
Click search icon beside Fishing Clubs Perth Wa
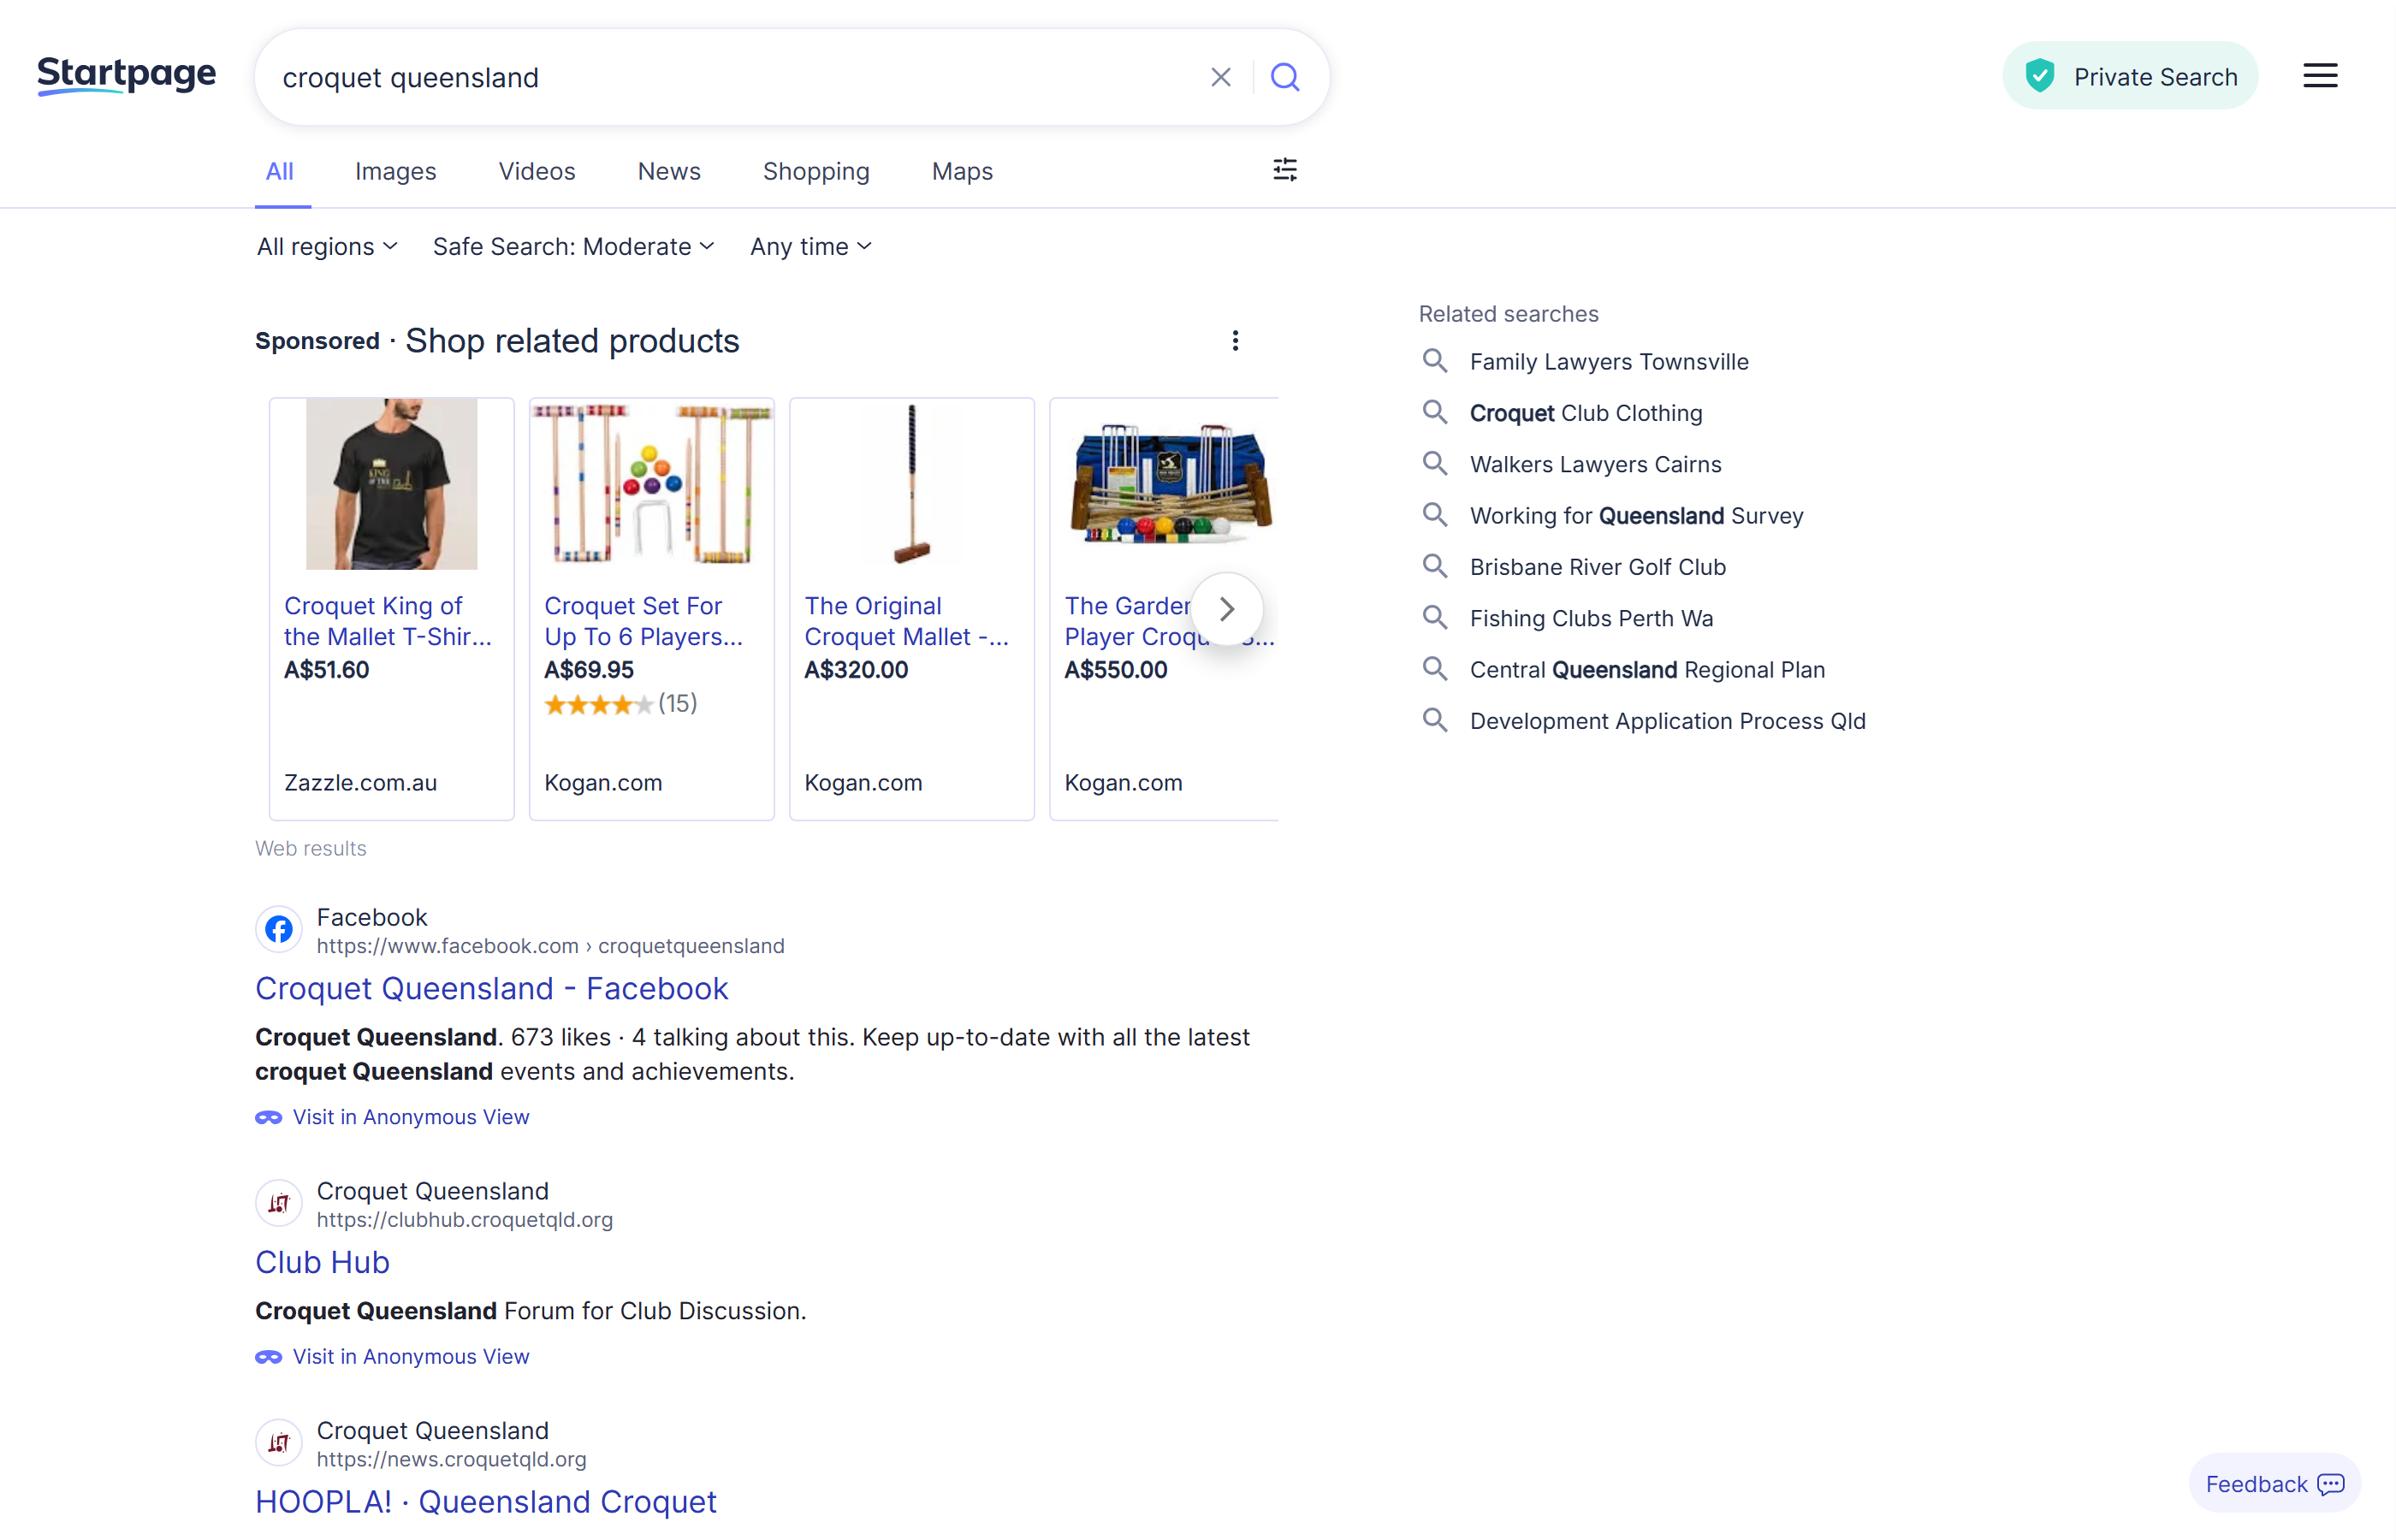click(x=1435, y=617)
